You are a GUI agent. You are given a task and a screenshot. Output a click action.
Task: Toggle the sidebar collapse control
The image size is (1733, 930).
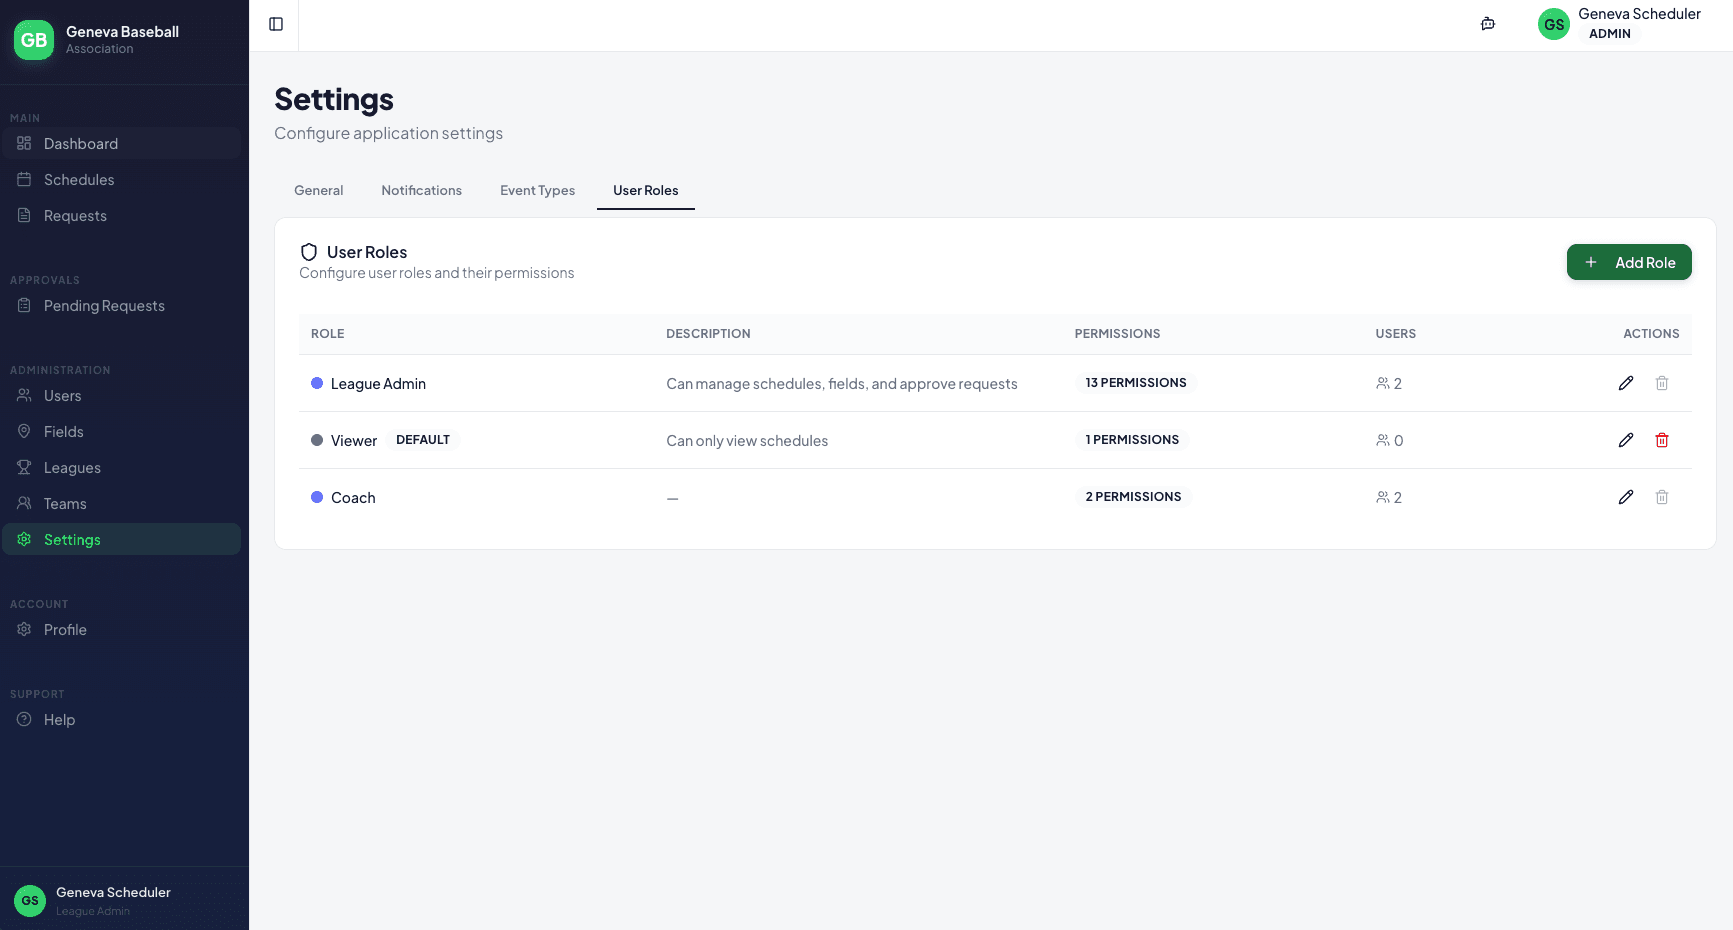(x=275, y=24)
